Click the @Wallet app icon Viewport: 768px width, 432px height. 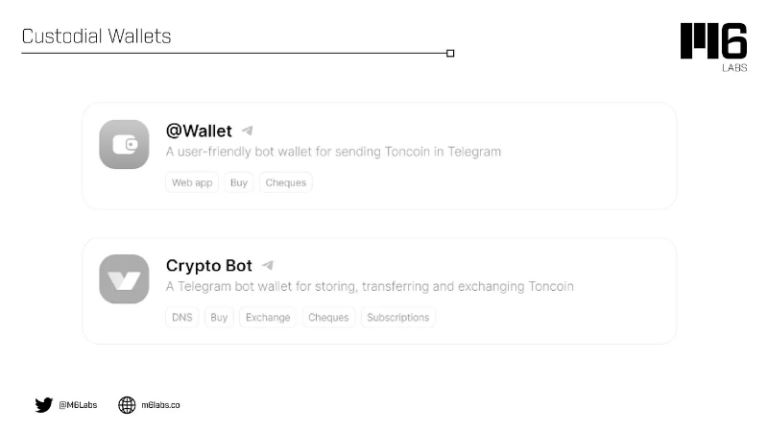124,144
